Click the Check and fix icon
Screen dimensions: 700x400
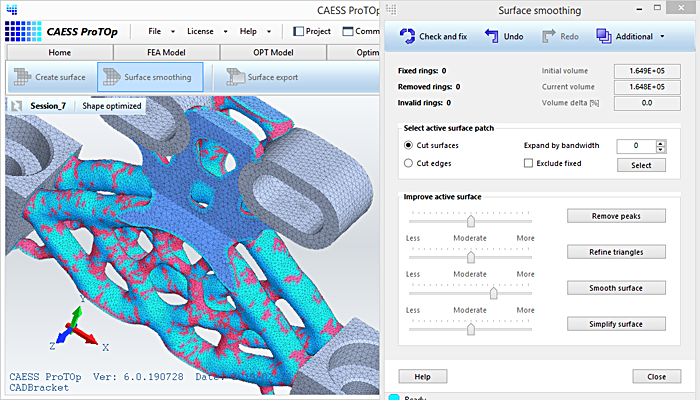click(407, 37)
